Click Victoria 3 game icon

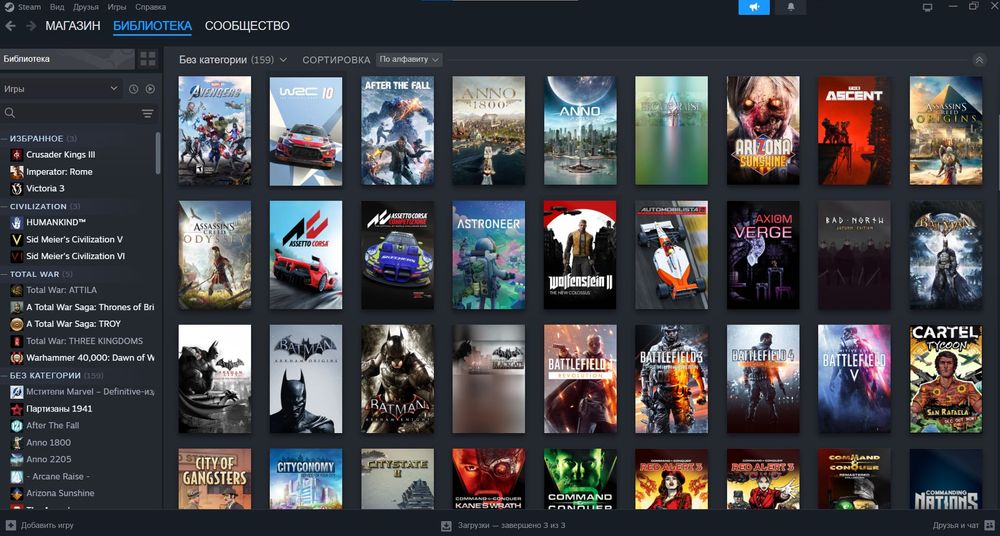17,188
